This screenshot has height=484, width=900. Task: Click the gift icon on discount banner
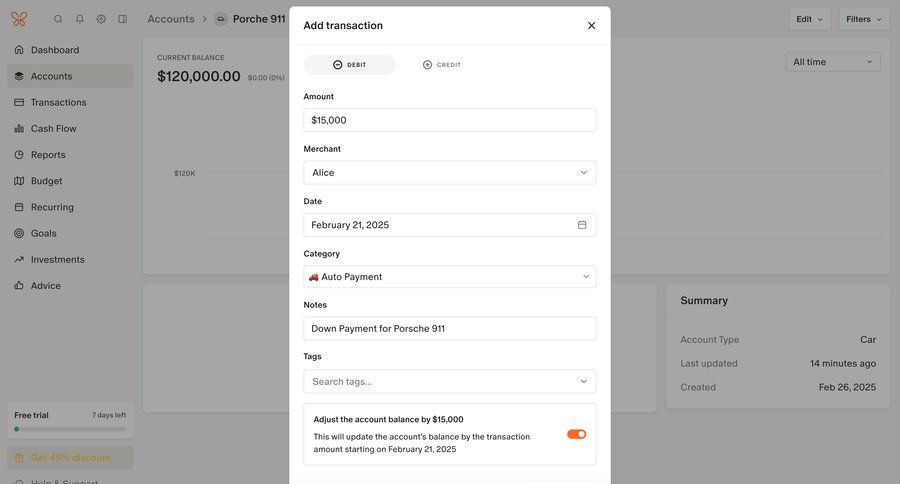click(x=19, y=458)
